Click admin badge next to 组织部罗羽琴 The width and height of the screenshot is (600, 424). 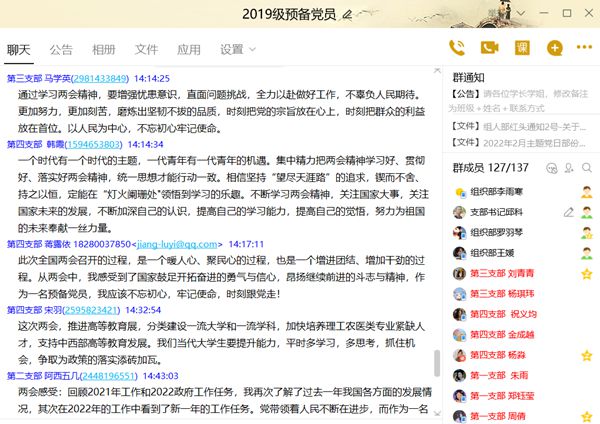tap(587, 233)
